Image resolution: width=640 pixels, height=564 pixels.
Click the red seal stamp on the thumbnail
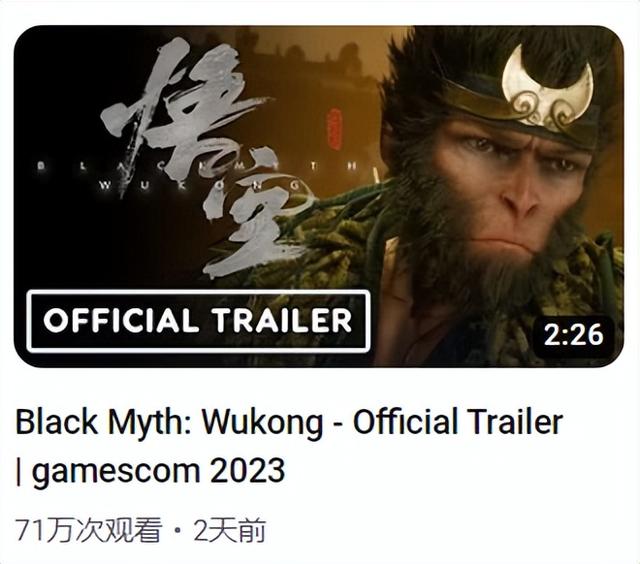333,129
